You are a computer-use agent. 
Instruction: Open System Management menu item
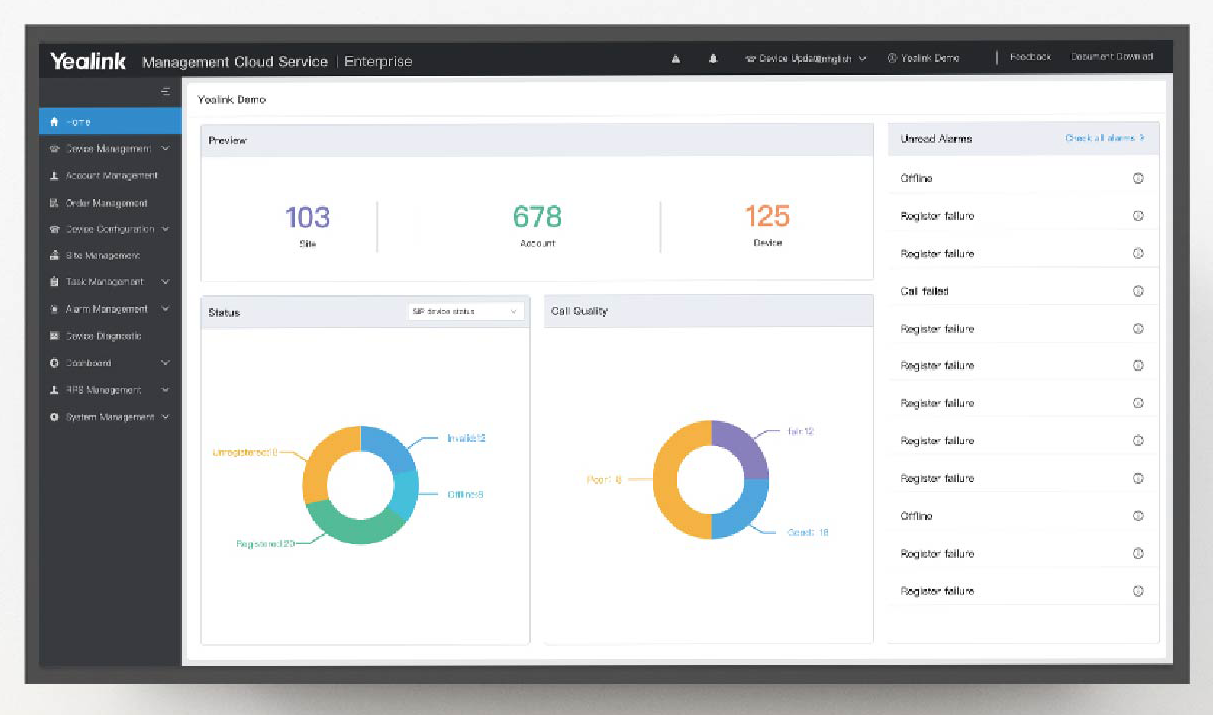coord(110,417)
